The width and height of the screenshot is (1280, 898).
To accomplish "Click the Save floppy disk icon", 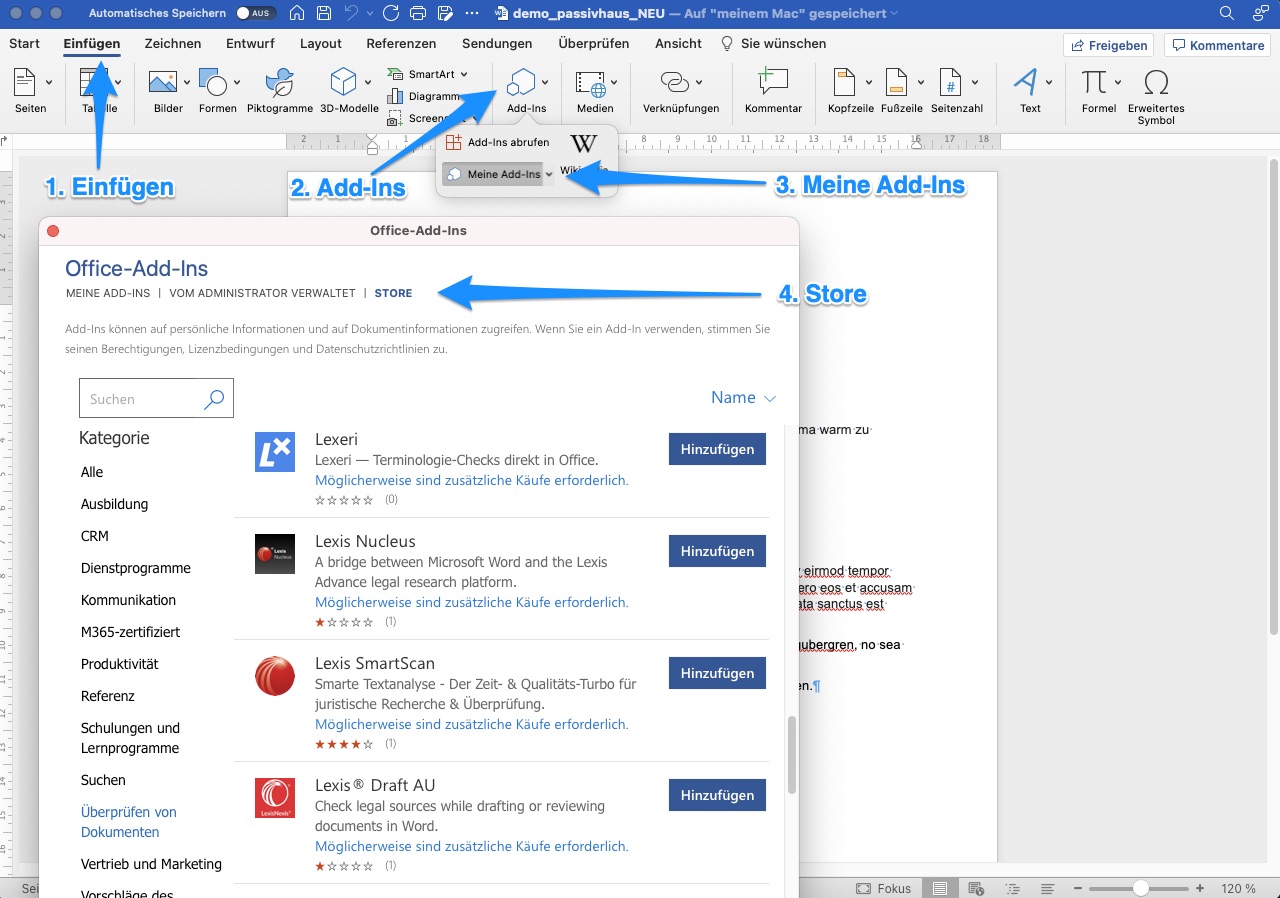I will click(324, 14).
